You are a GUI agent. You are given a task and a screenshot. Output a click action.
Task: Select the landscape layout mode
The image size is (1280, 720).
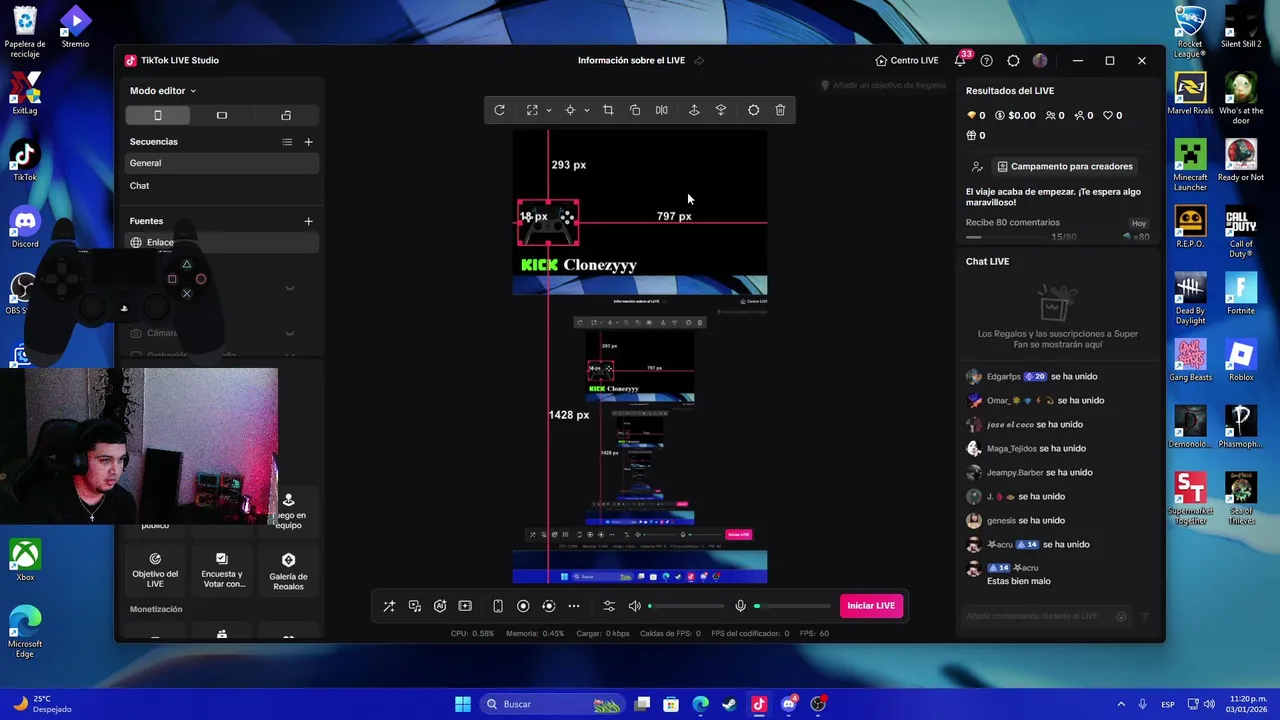222,115
